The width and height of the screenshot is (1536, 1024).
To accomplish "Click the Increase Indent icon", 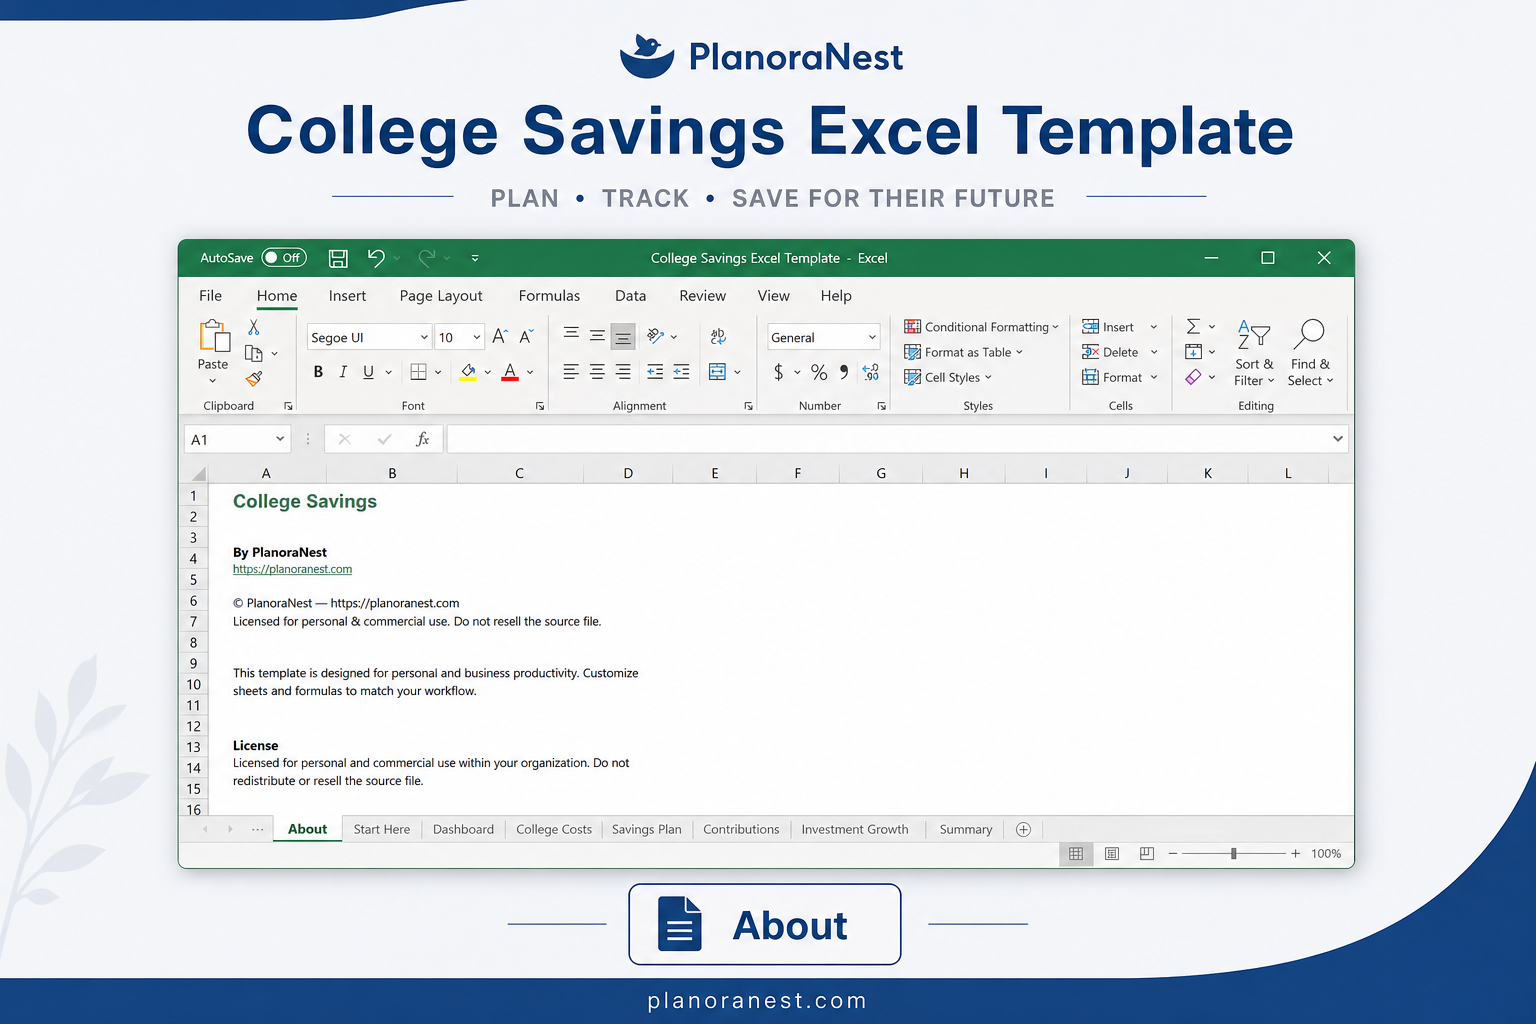I will click(681, 372).
